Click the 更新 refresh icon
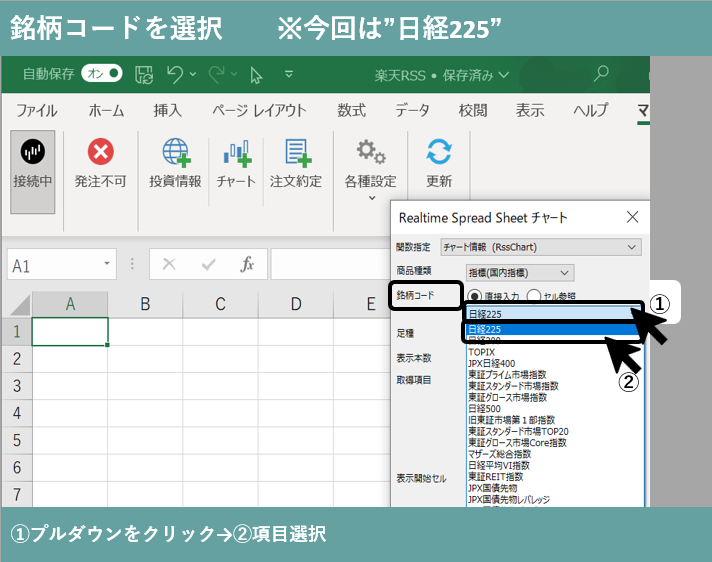Screen dimensions: 712x562 point(438,153)
